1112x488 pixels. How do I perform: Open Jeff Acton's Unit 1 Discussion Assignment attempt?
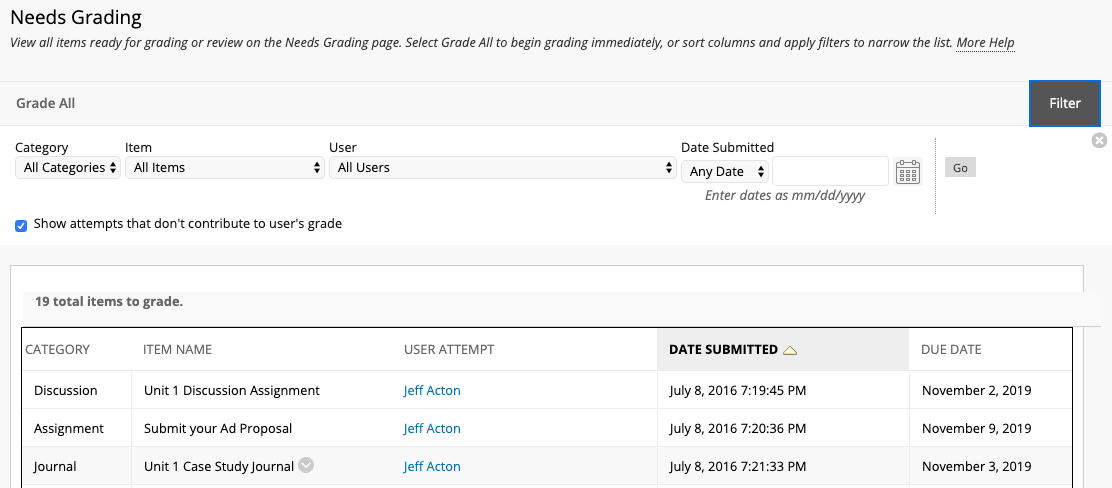[x=432, y=390]
